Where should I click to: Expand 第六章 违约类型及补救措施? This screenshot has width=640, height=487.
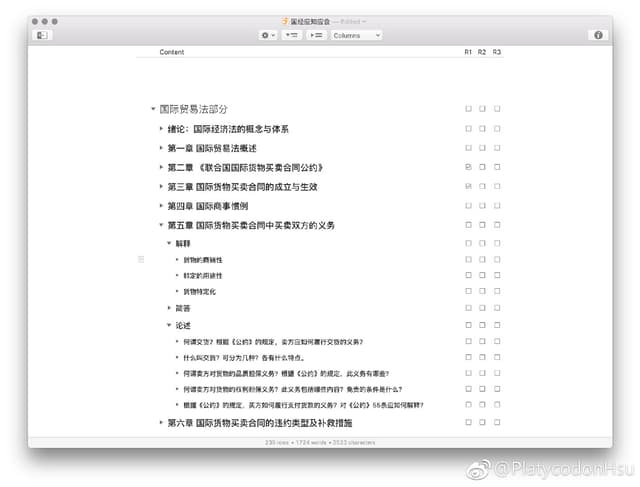coord(161,423)
